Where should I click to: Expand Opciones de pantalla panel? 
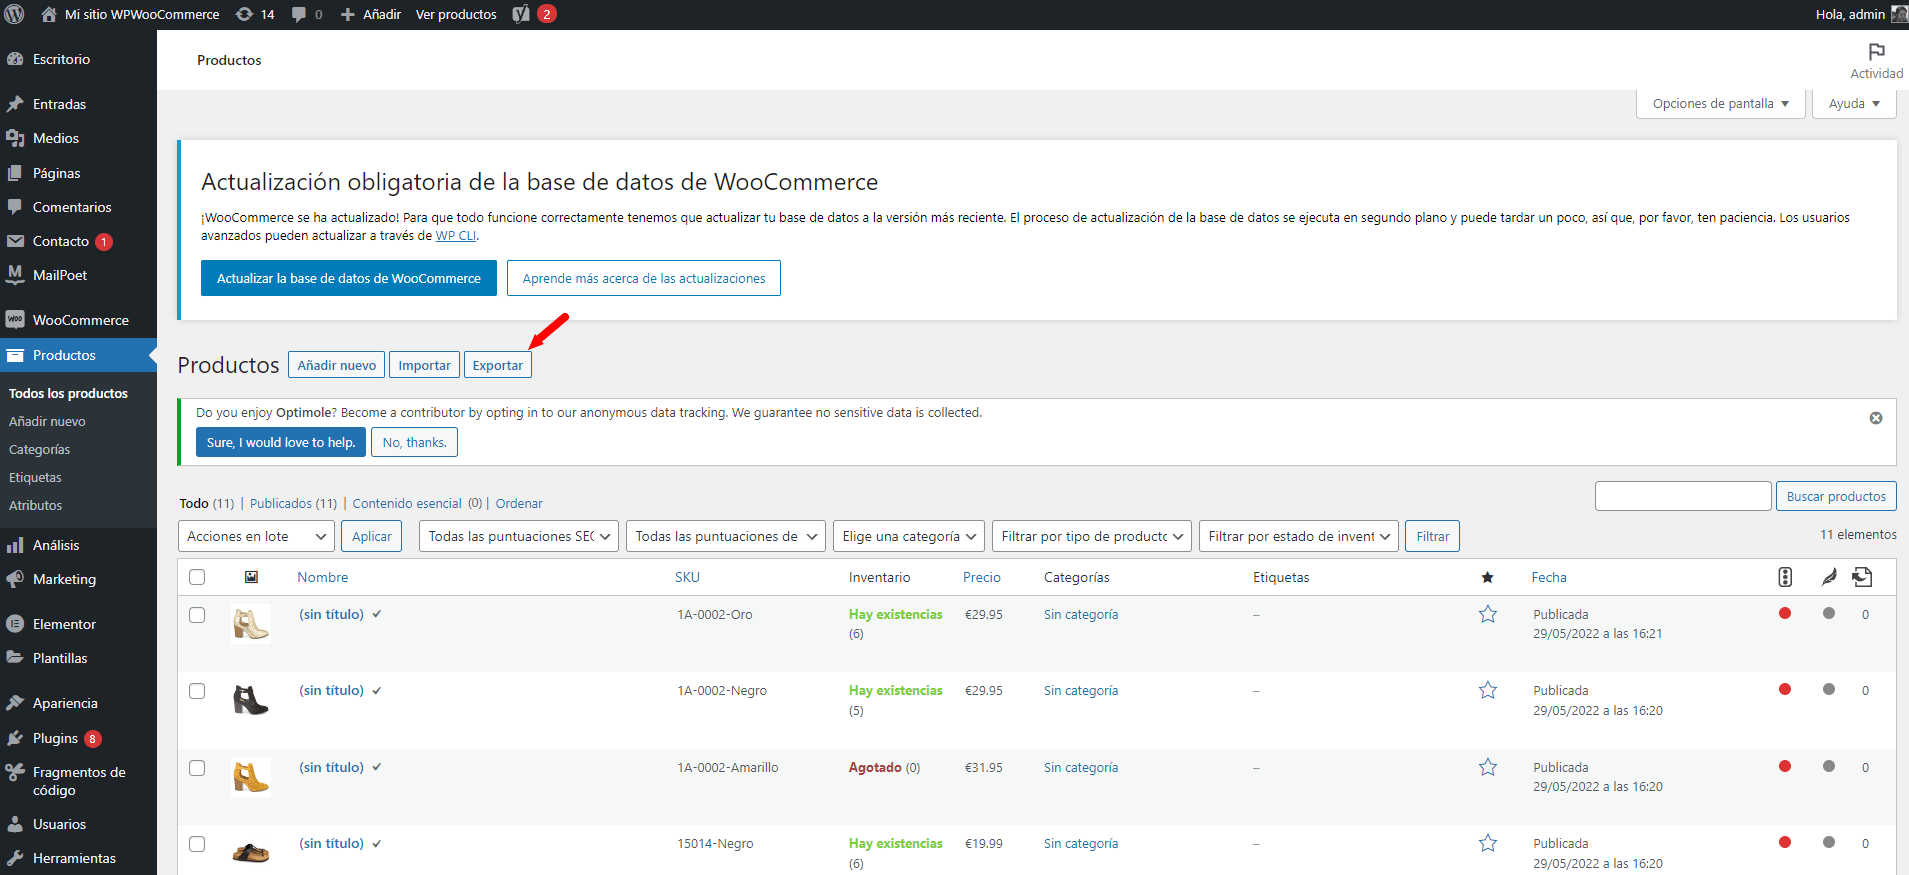pyautogui.click(x=1721, y=104)
